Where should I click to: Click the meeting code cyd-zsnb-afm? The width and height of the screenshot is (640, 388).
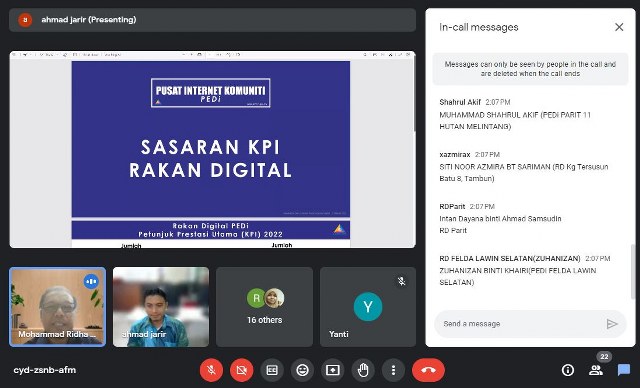point(44,370)
